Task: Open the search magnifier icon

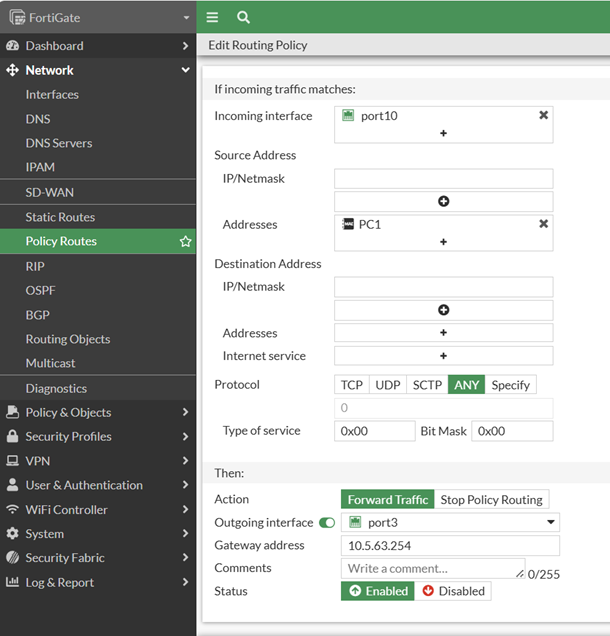Action: 243,17
